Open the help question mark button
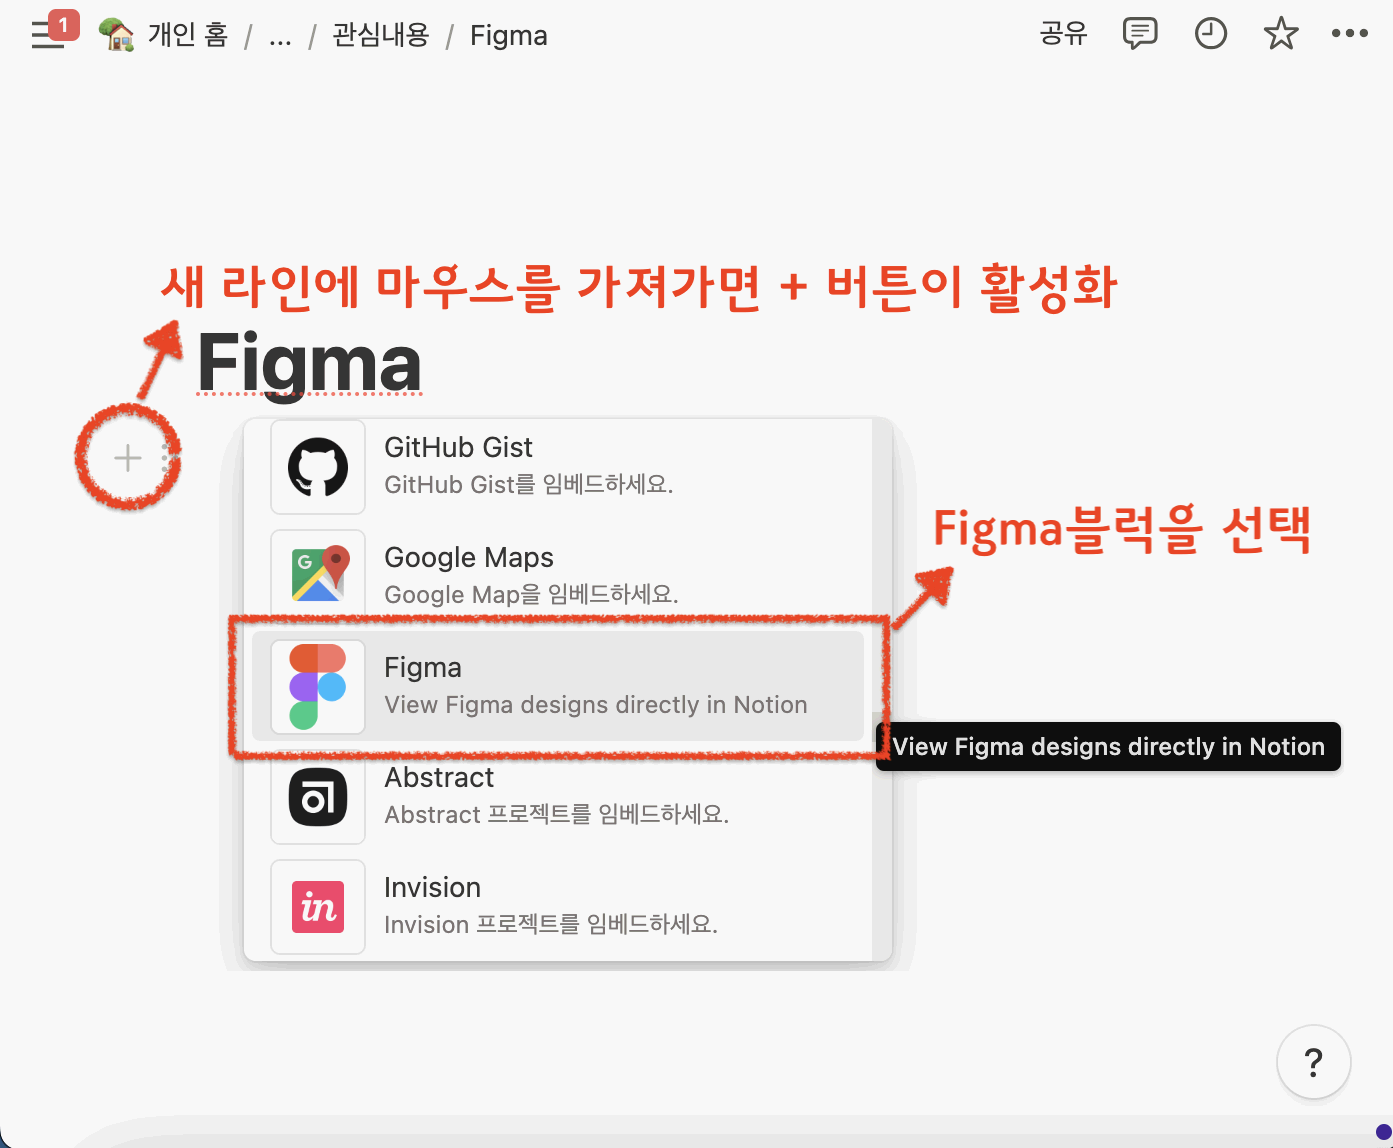 [1314, 1062]
